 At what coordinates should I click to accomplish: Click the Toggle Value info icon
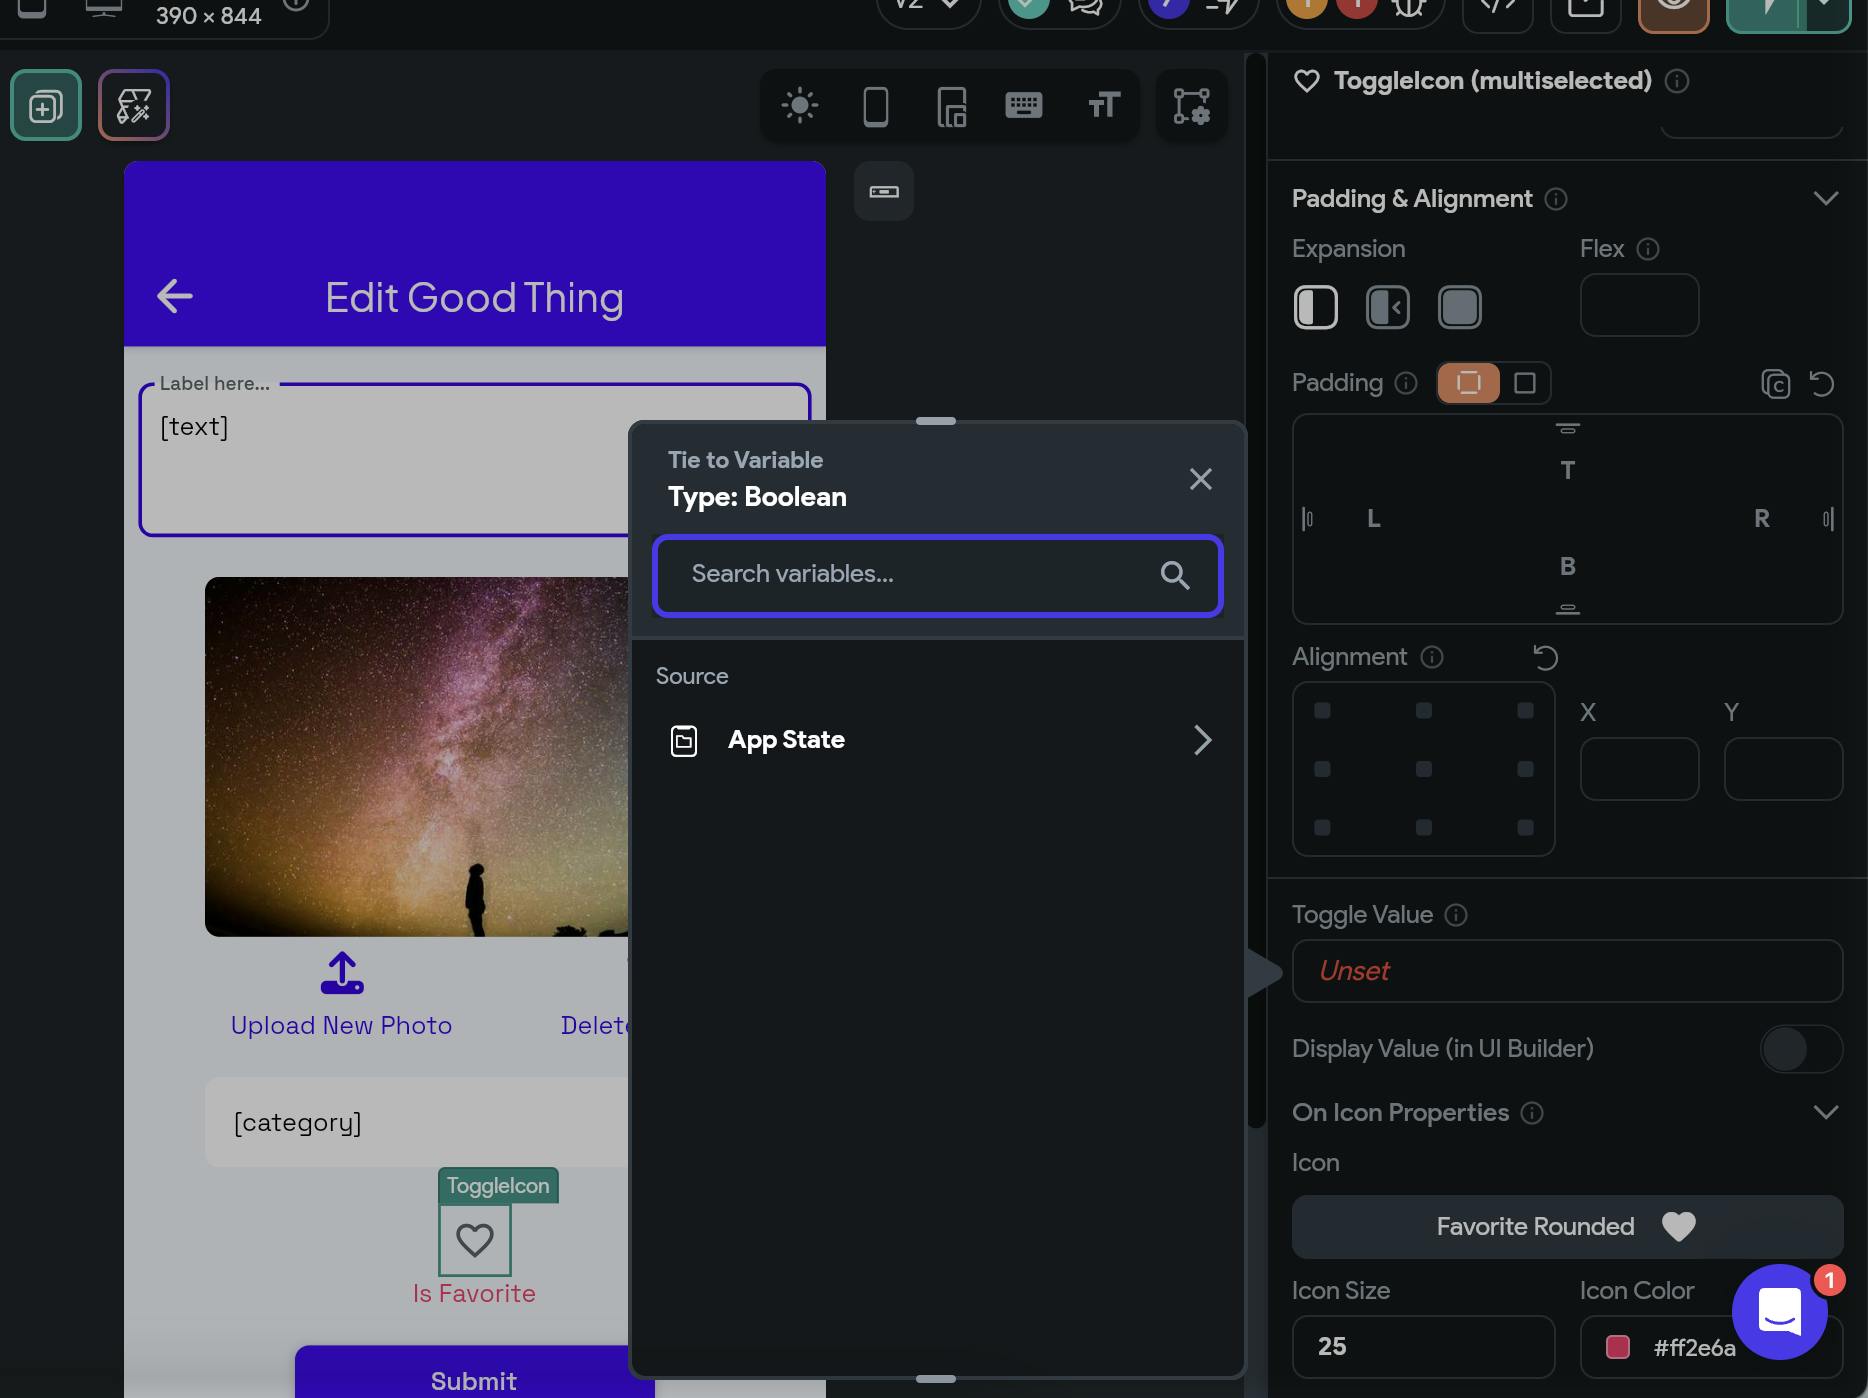[1456, 915]
